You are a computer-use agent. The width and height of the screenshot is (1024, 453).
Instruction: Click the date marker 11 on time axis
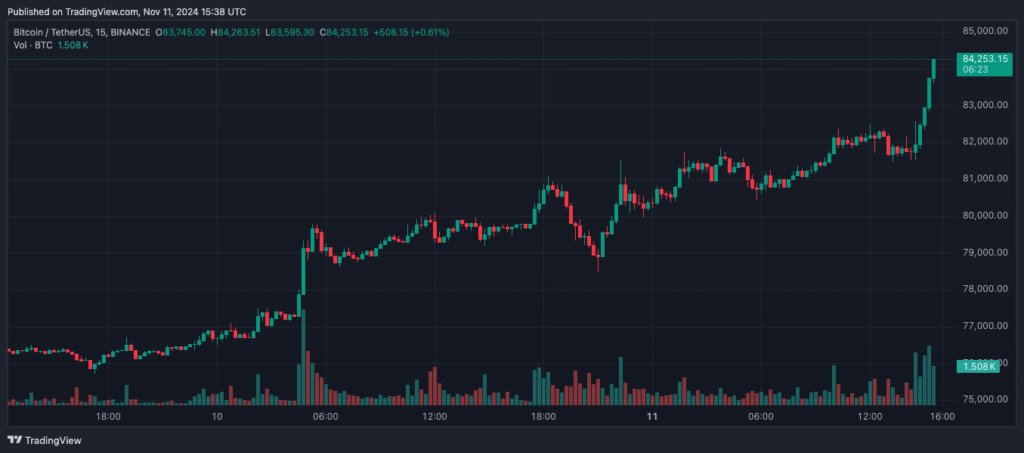(651, 417)
